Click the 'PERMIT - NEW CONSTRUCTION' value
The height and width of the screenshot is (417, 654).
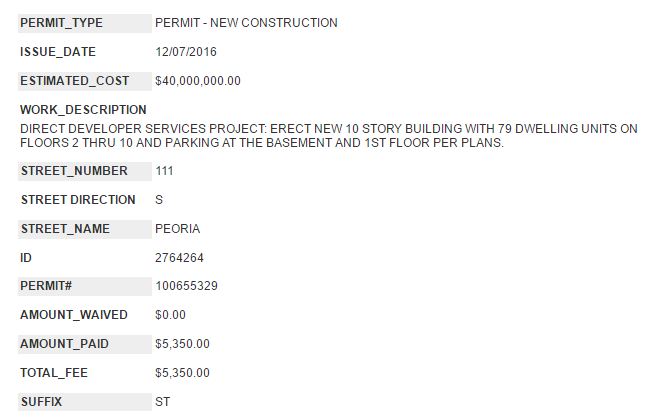click(x=246, y=22)
